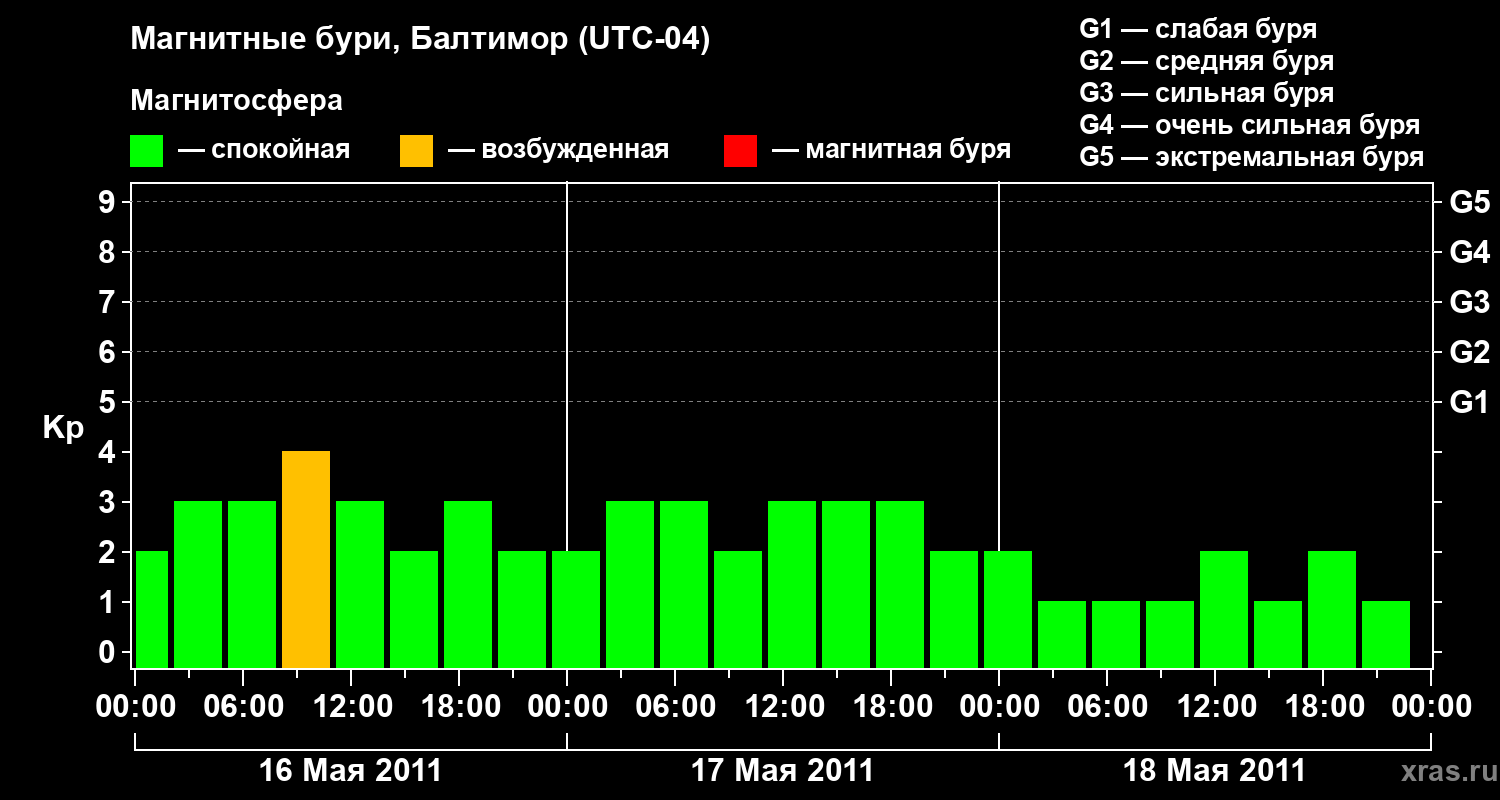Click the green 'спокойная' legend swatch
Screen dimensions: 1500x800
point(147,151)
